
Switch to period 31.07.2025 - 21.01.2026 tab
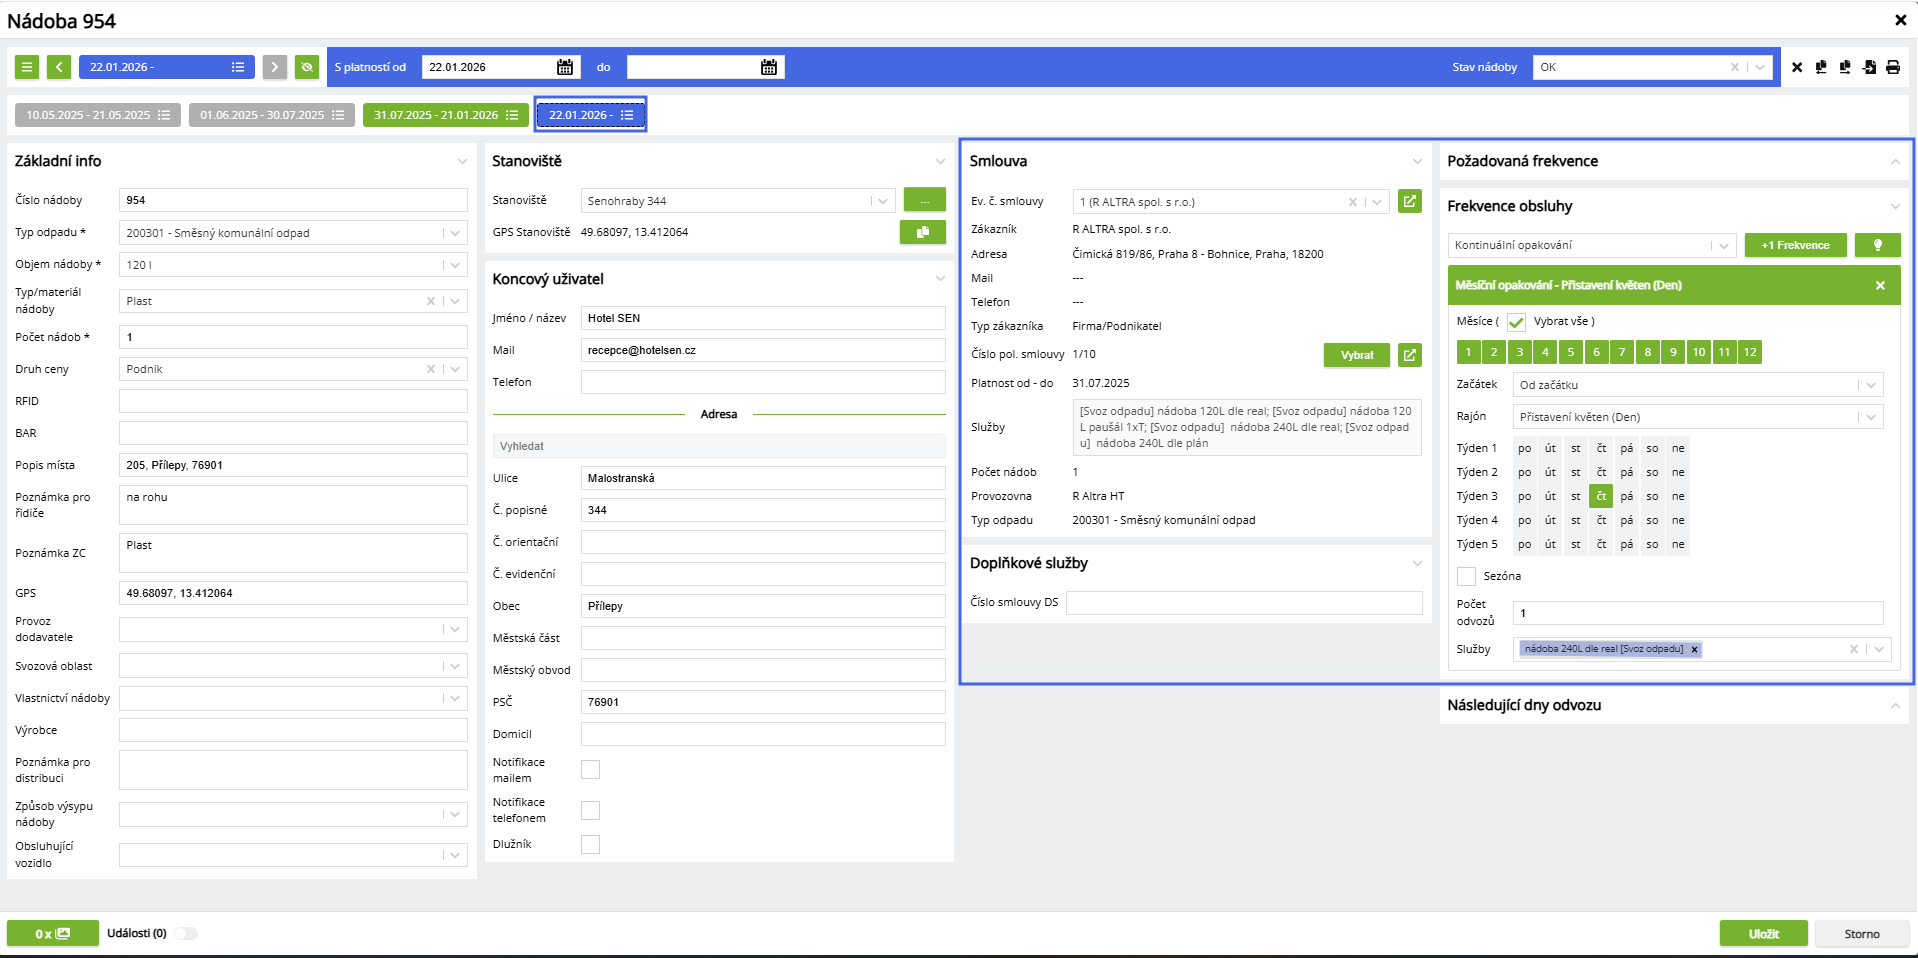click(x=446, y=115)
